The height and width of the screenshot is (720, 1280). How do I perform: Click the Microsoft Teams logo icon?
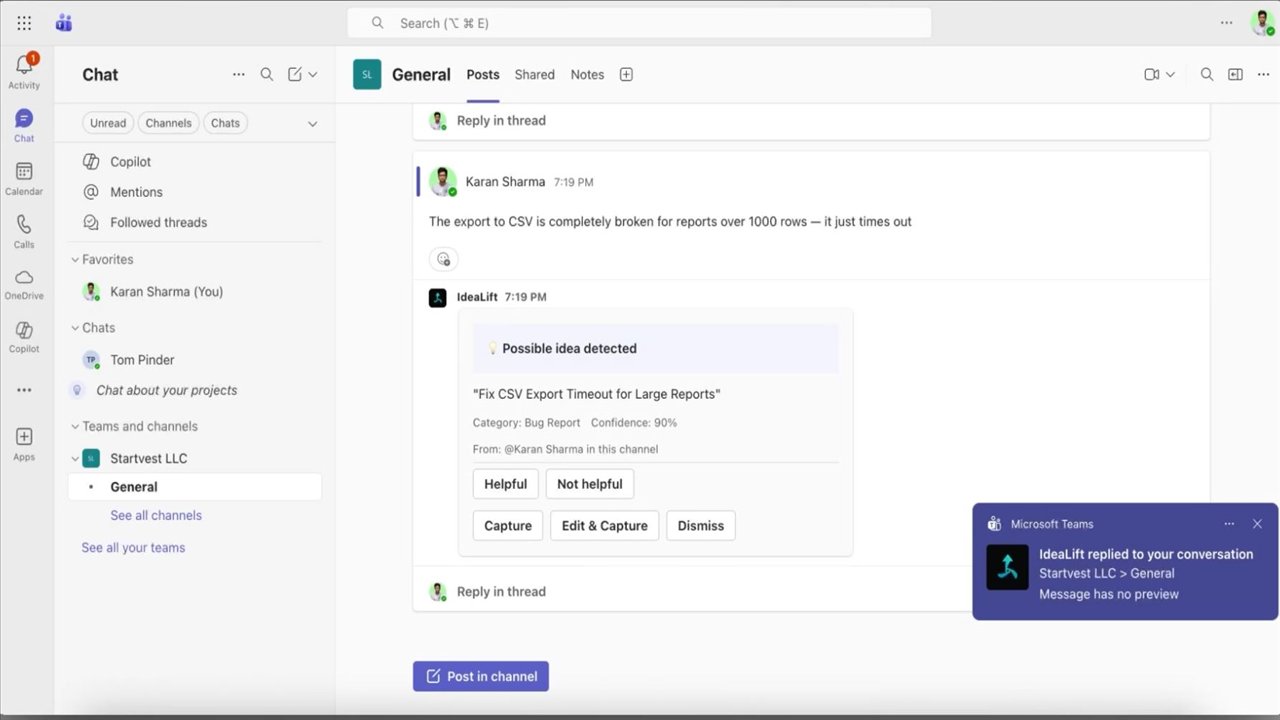coord(64,23)
